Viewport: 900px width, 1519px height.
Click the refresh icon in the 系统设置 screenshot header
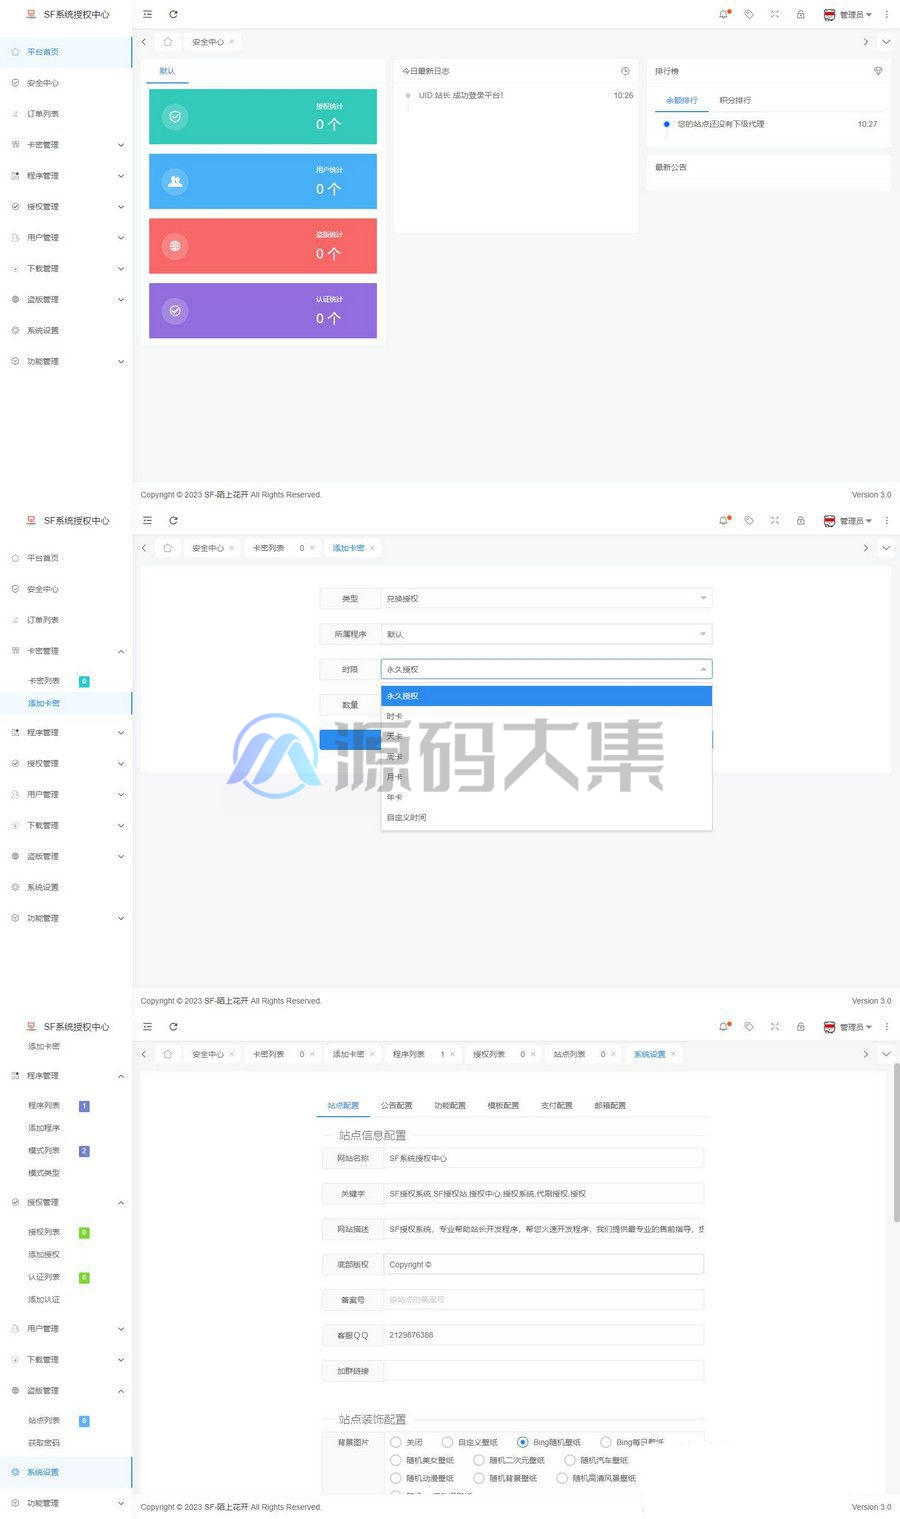point(173,1026)
